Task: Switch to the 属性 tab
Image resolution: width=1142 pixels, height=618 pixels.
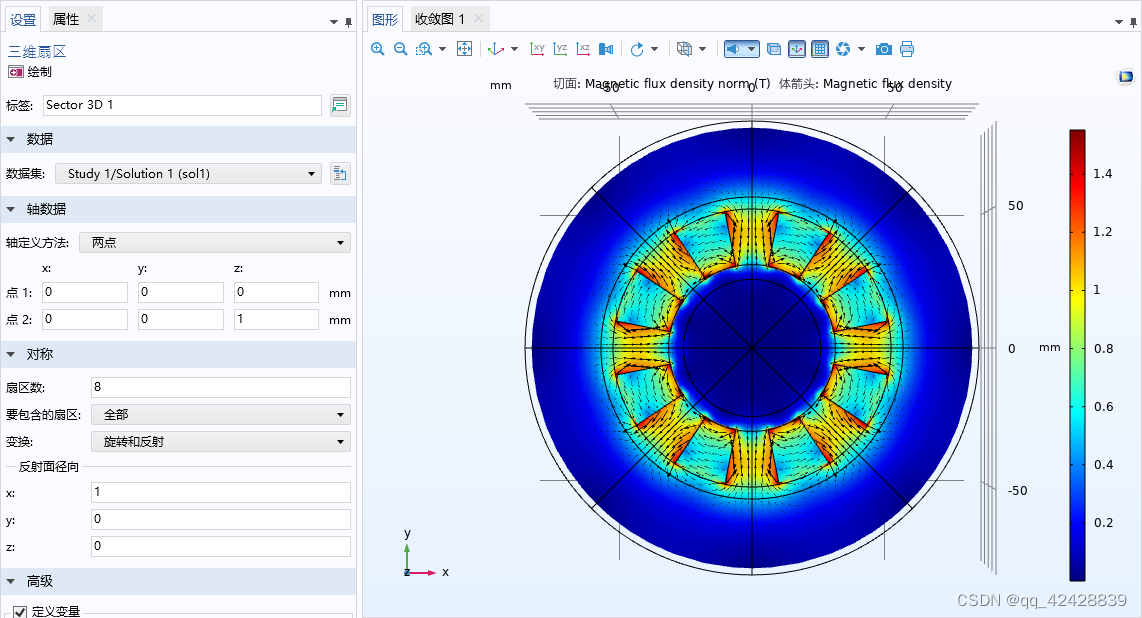Action: coord(66,19)
